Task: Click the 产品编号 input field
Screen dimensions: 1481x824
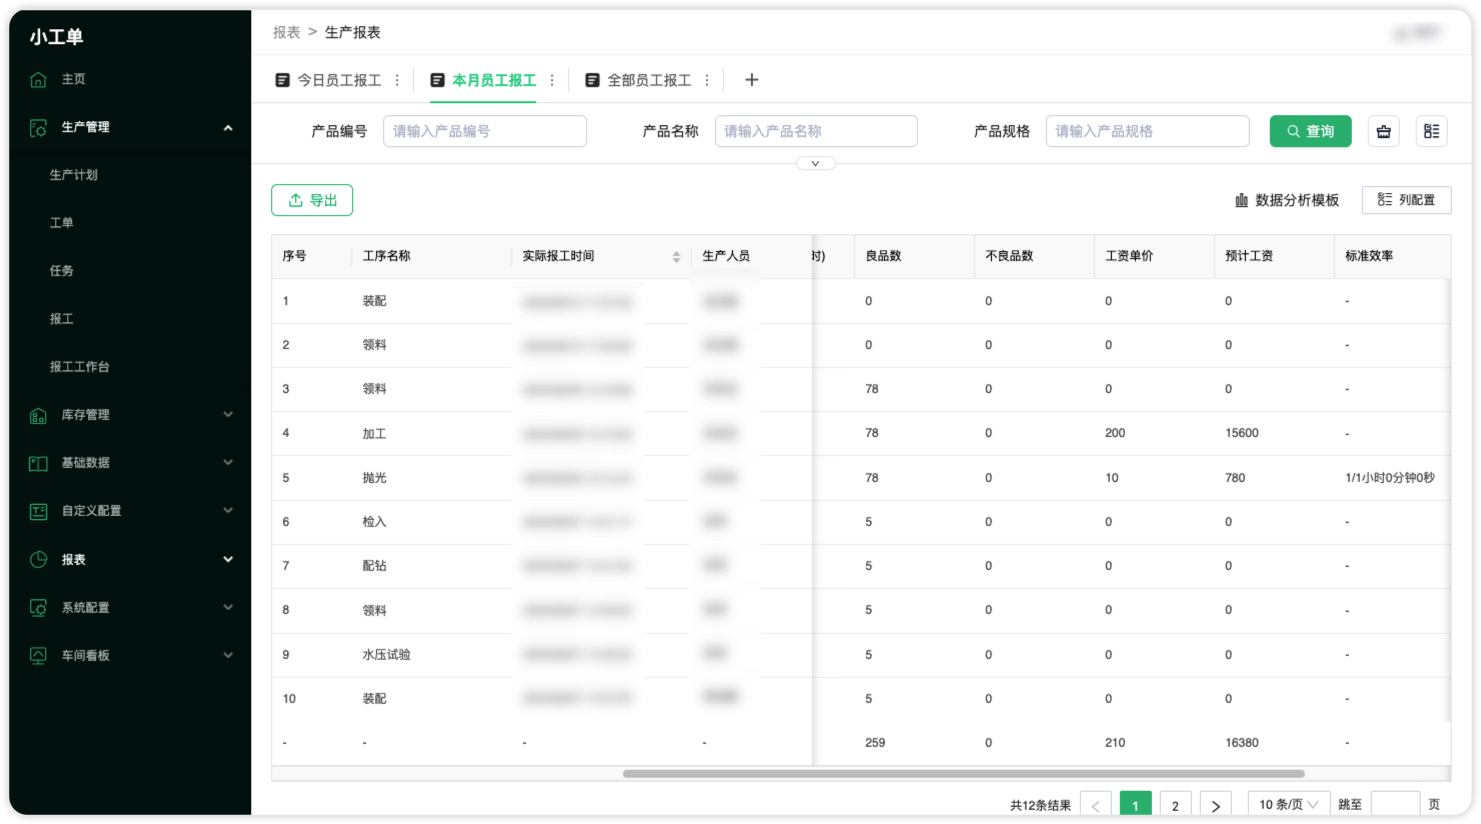Action: click(x=484, y=131)
